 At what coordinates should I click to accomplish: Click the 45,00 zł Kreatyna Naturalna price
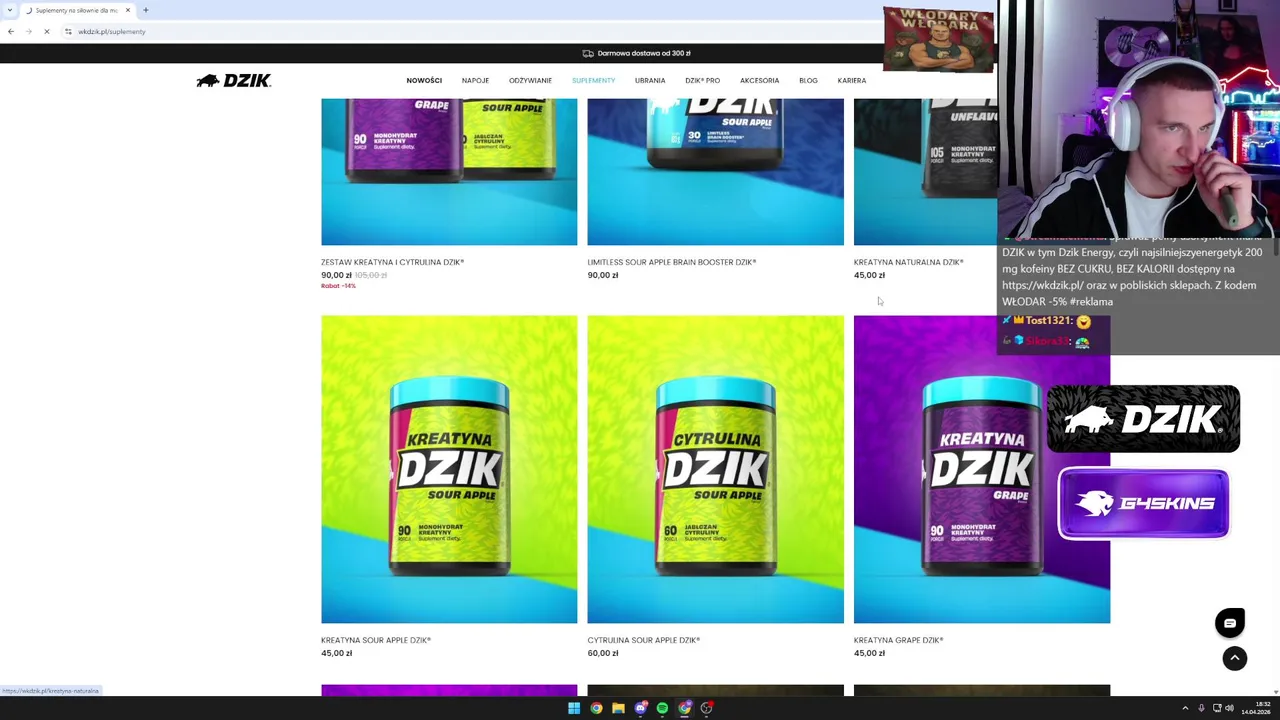(869, 275)
